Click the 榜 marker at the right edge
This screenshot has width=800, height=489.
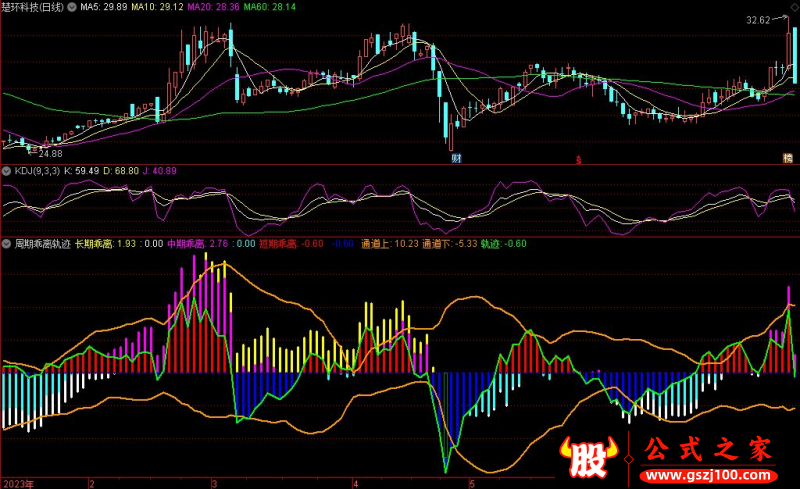pos(787,158)
